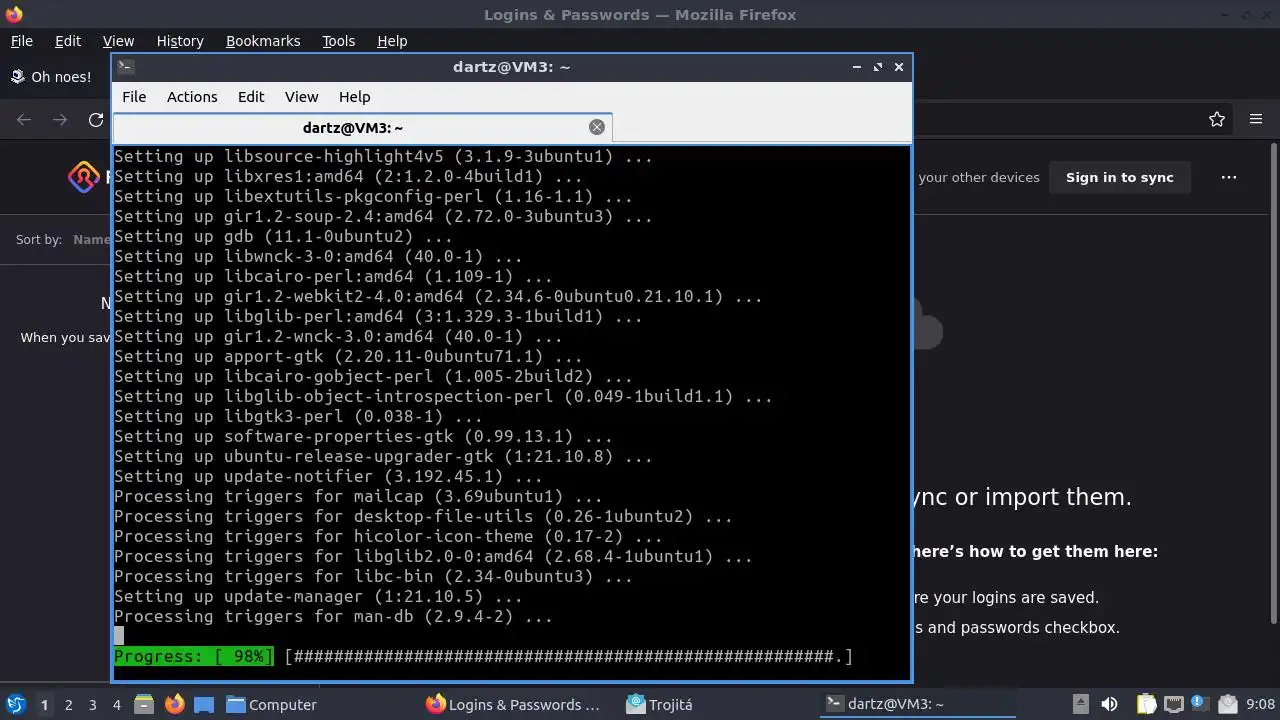Select the 'Oh noes!' Firefox tab
The height and width of the screenshot is (720, 1280).
(x=51, y=76)
